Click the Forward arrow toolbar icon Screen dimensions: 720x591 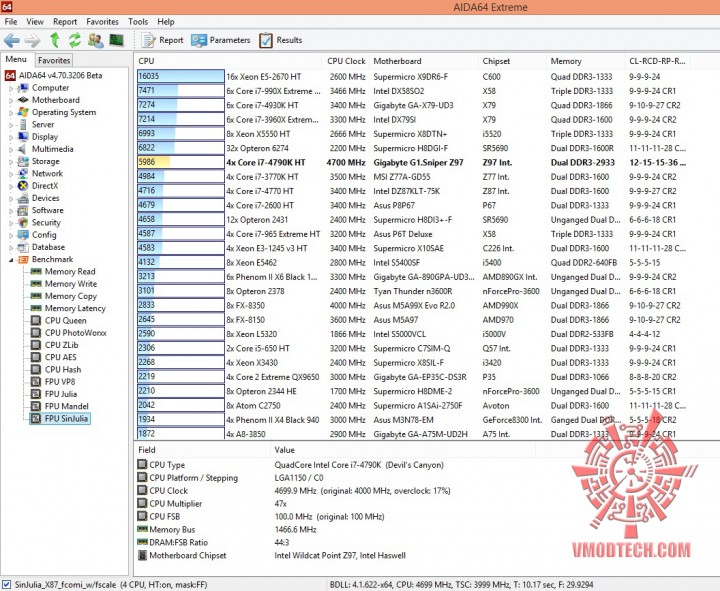click(32, 40)
